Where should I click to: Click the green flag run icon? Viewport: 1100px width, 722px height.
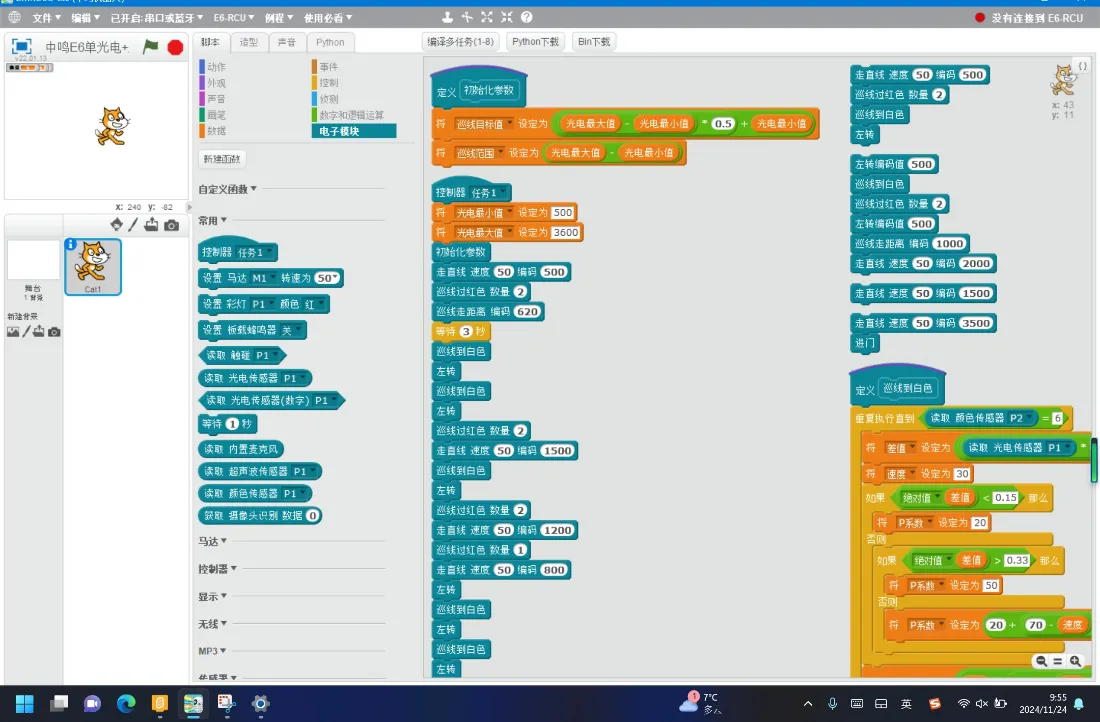151,47
